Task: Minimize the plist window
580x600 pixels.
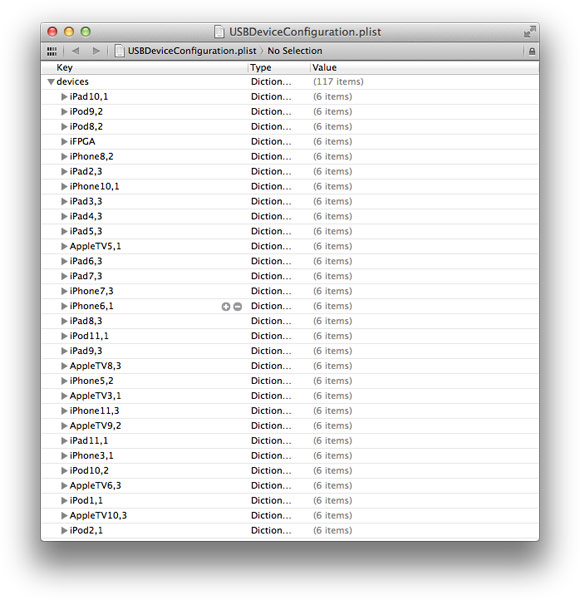Action: (69, 31)
